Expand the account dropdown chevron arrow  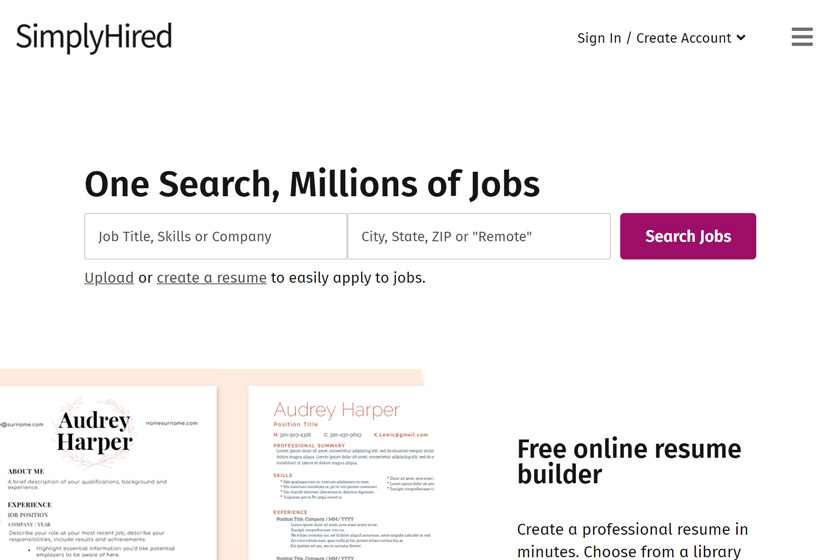pos(741,38)
